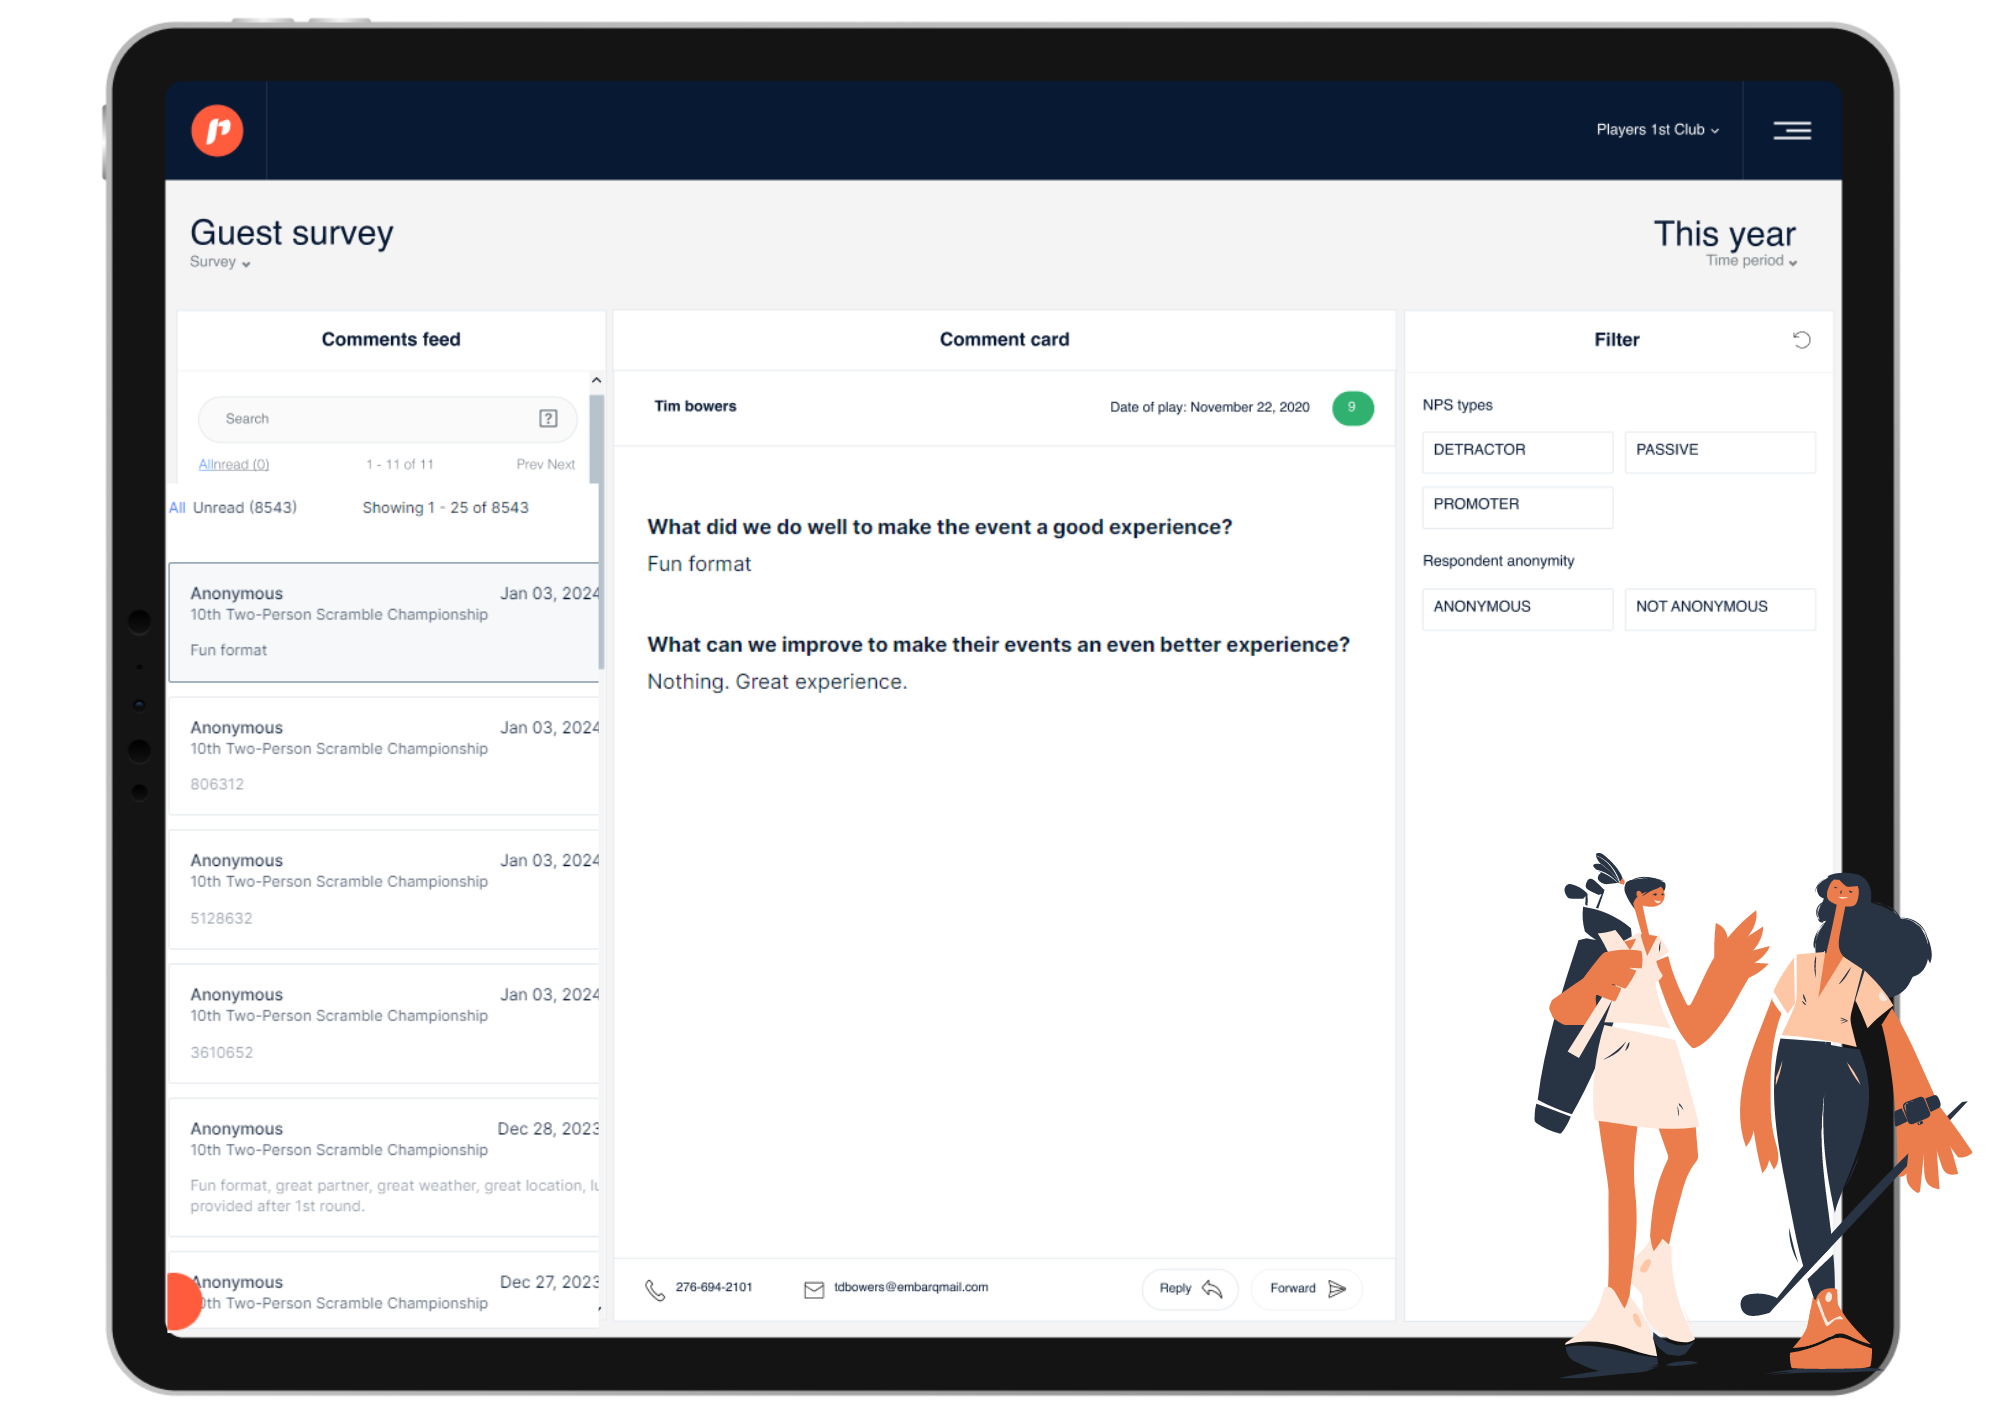Expand the Players 1st Club dropdown

tap(1657, 130)
